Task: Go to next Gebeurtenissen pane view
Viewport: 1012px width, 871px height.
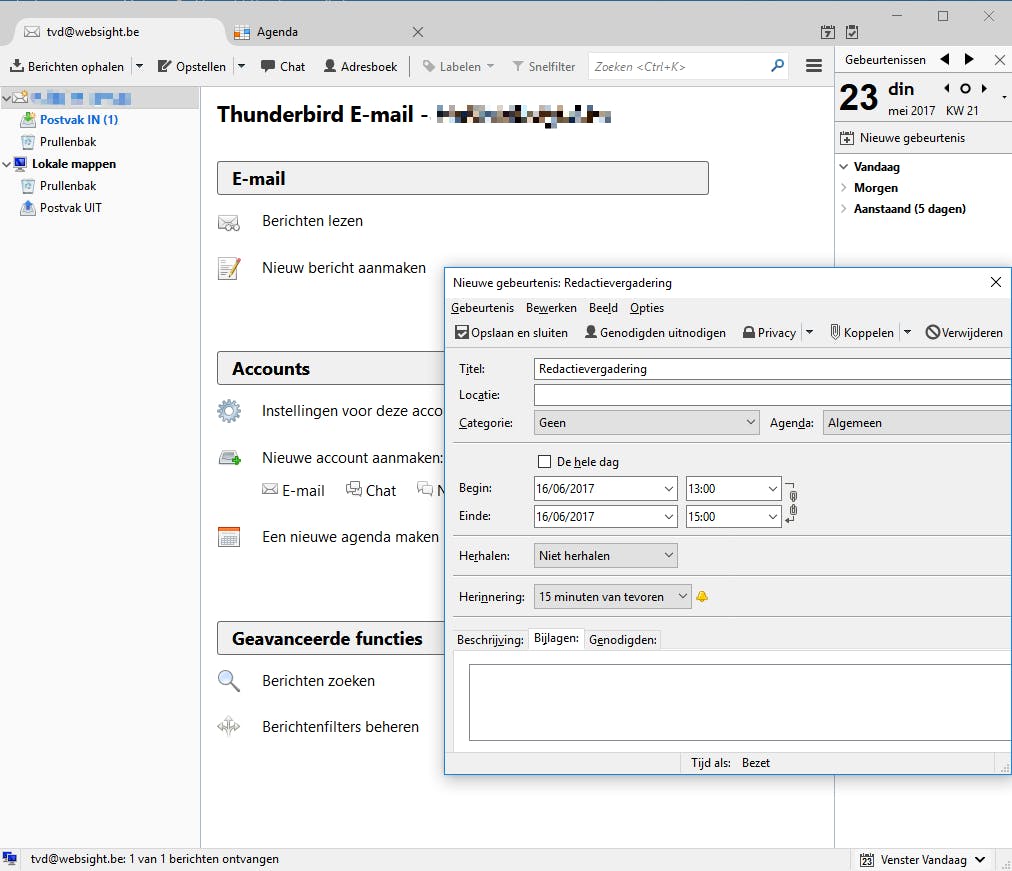Action: [969, 59]
